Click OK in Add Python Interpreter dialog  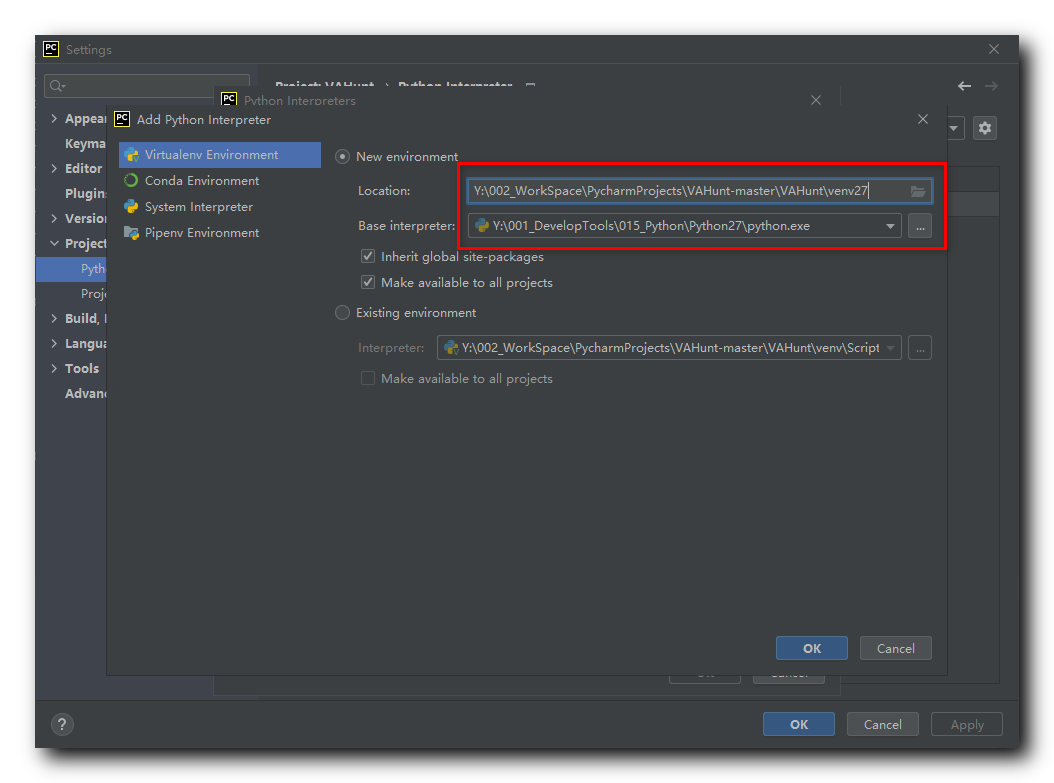coord(811,649)
